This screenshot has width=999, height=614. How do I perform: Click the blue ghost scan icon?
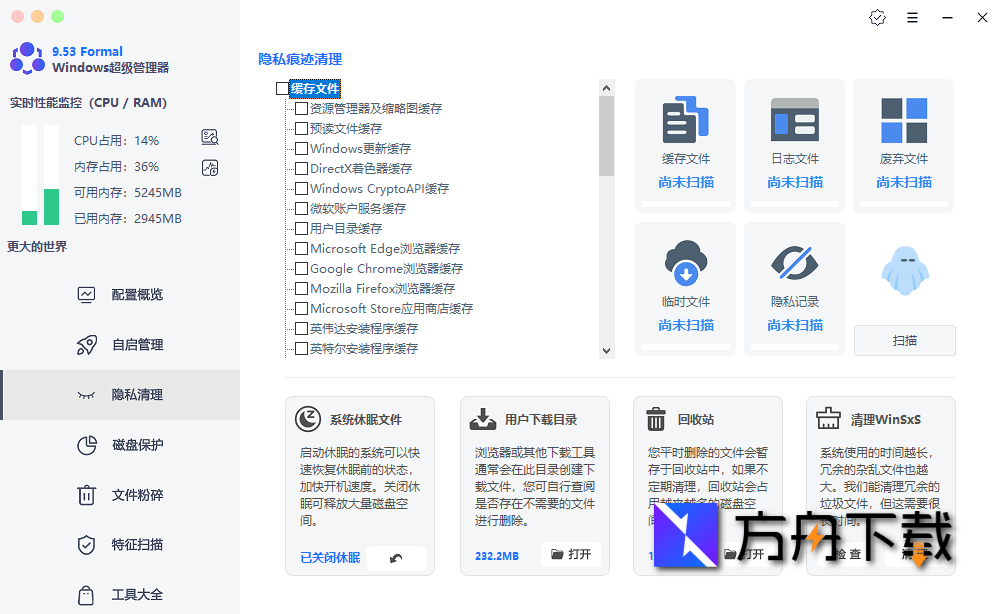903,268
